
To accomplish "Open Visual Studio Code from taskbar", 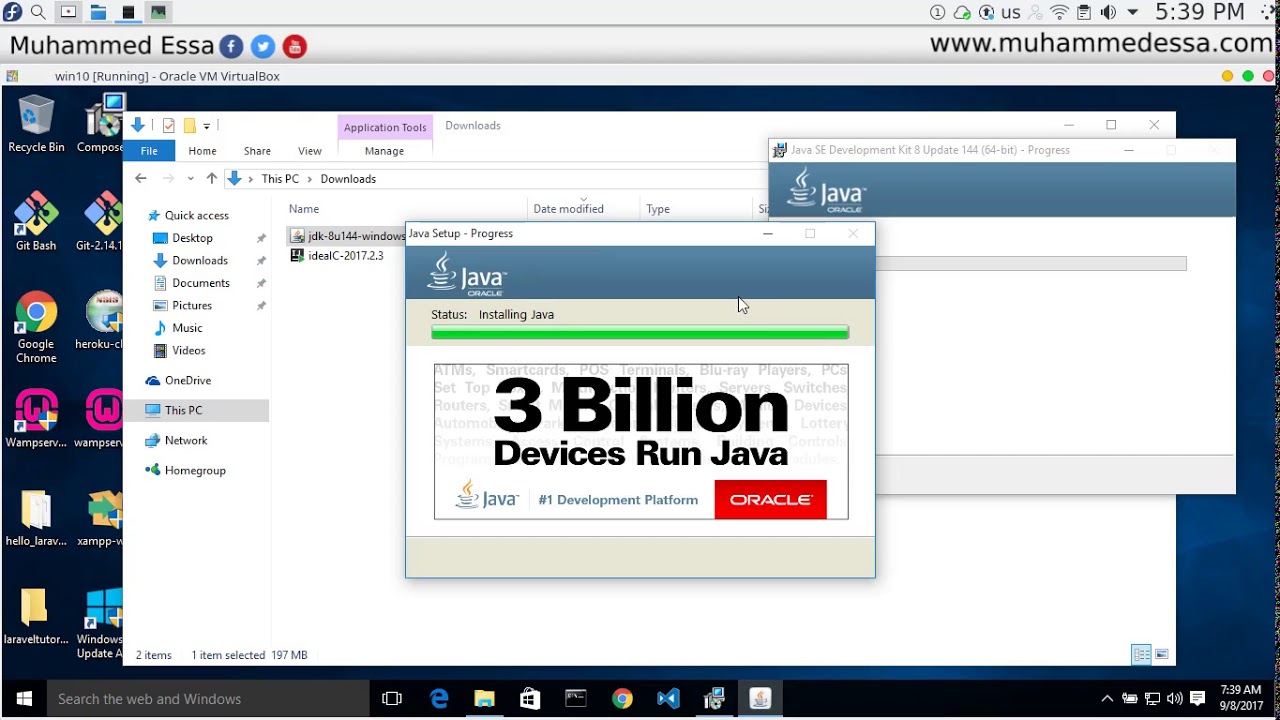I will pos(668,699).
